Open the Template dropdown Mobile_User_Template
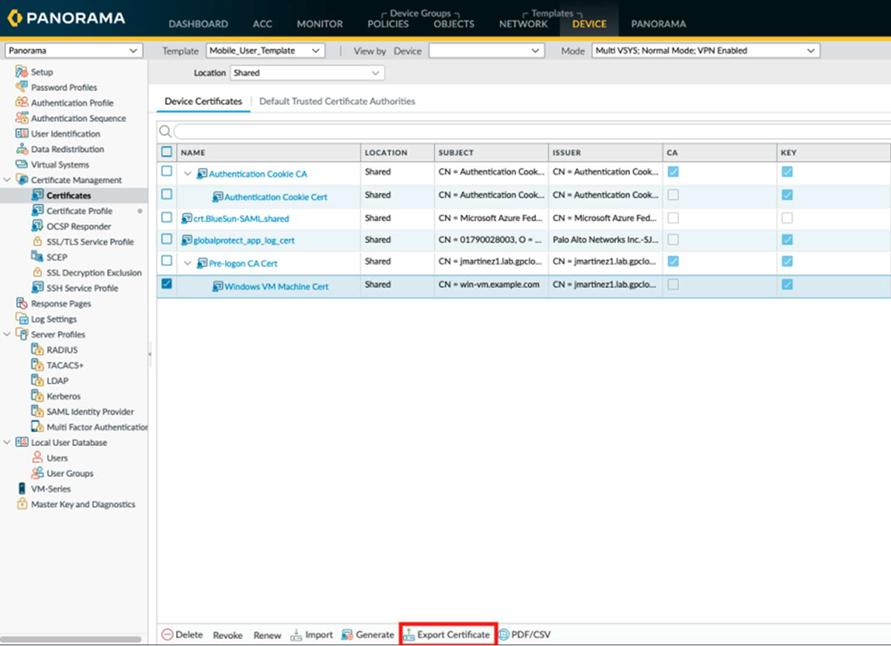This screenshot has height=646, width=891. point(265,50)
